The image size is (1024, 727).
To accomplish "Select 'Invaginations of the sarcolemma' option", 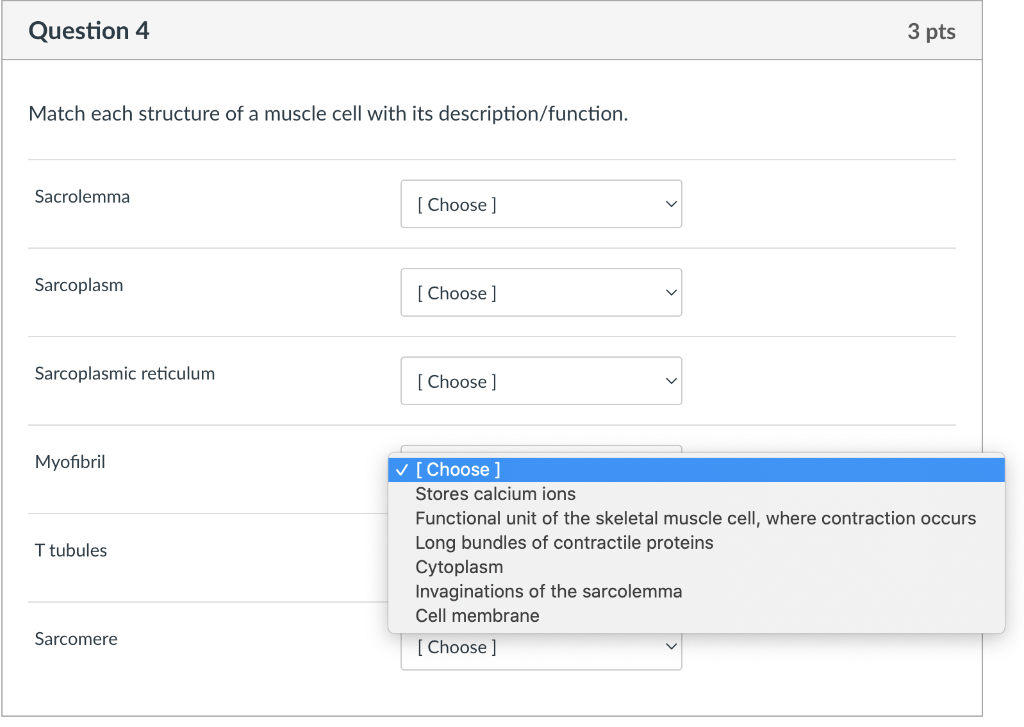I will coord(548,591).
